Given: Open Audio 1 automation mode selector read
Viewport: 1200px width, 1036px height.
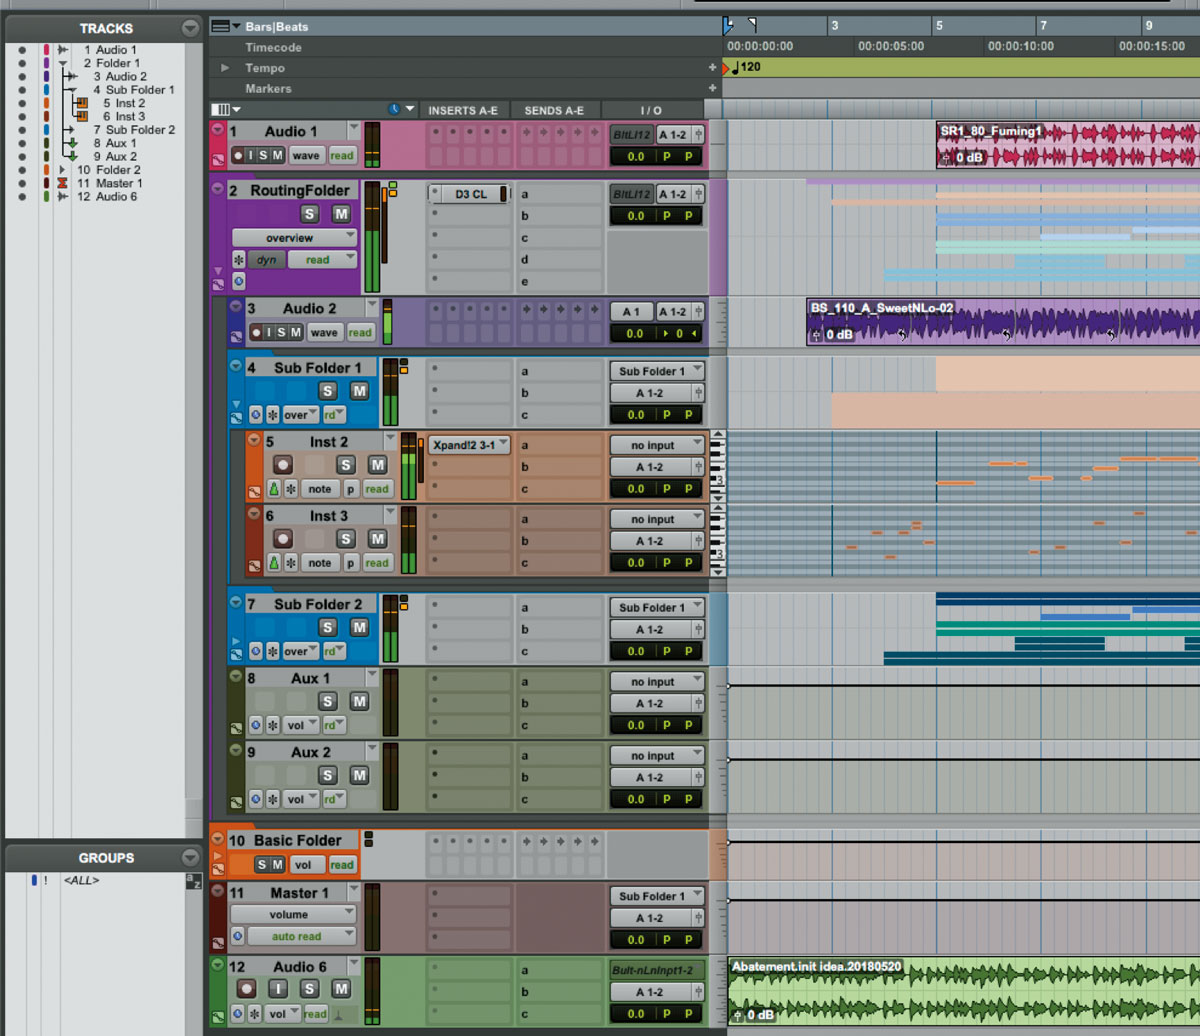Looking at the screenshot, I should [x=342, y=155].
